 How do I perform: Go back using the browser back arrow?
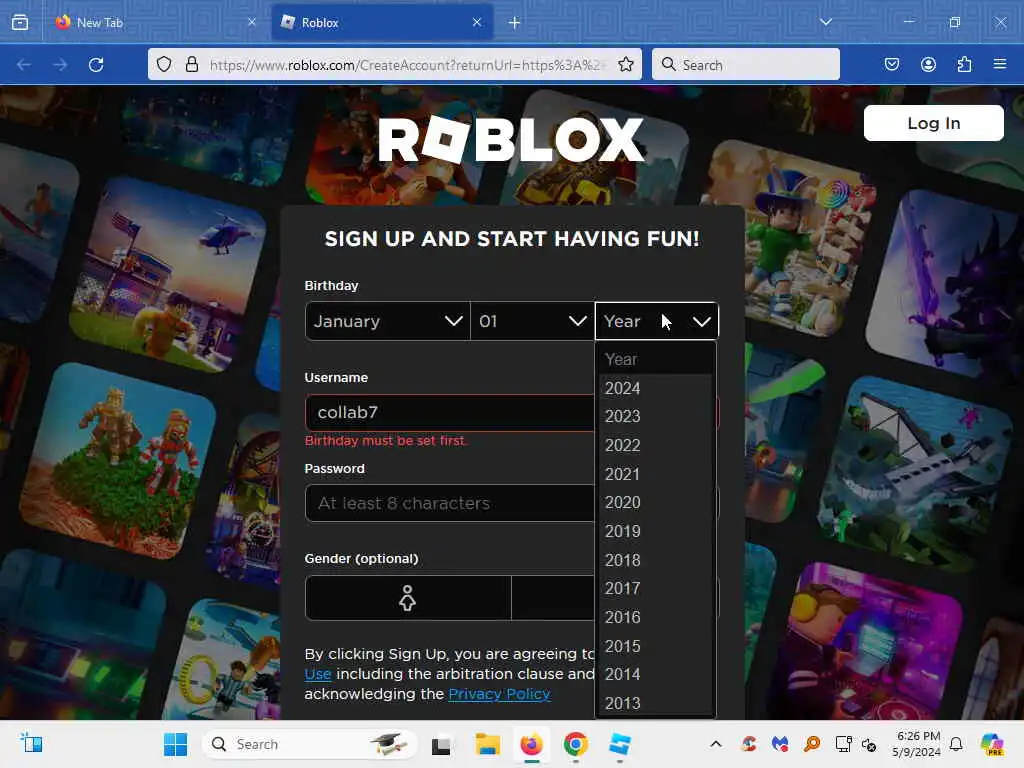[x=24, y=65]
